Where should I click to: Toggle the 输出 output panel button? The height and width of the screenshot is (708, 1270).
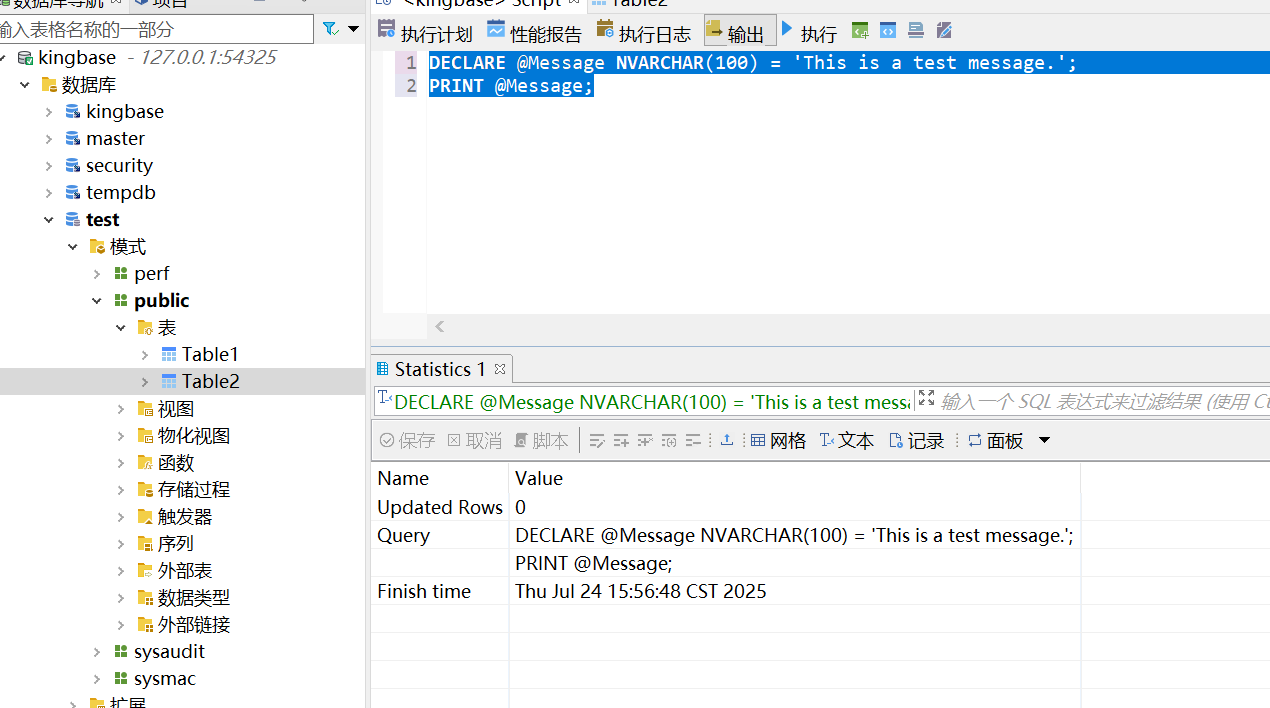point(739,33)
